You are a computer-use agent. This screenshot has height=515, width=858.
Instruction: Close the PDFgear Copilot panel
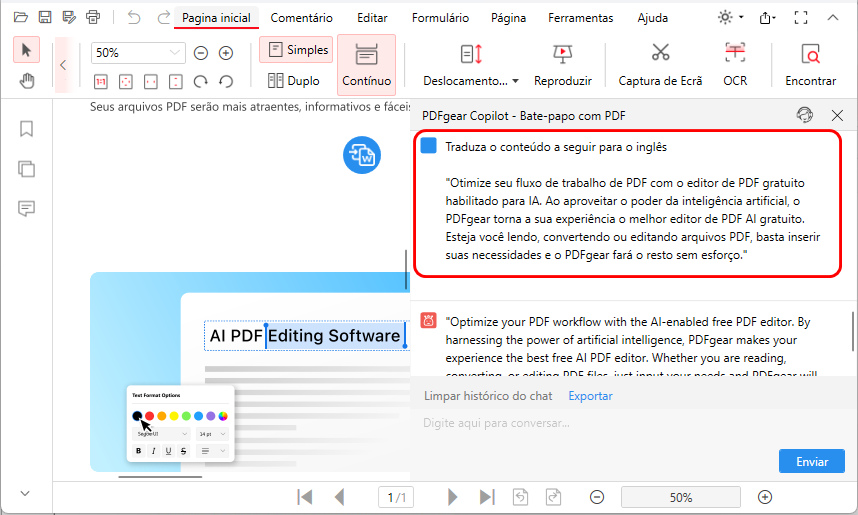point(837,115)
